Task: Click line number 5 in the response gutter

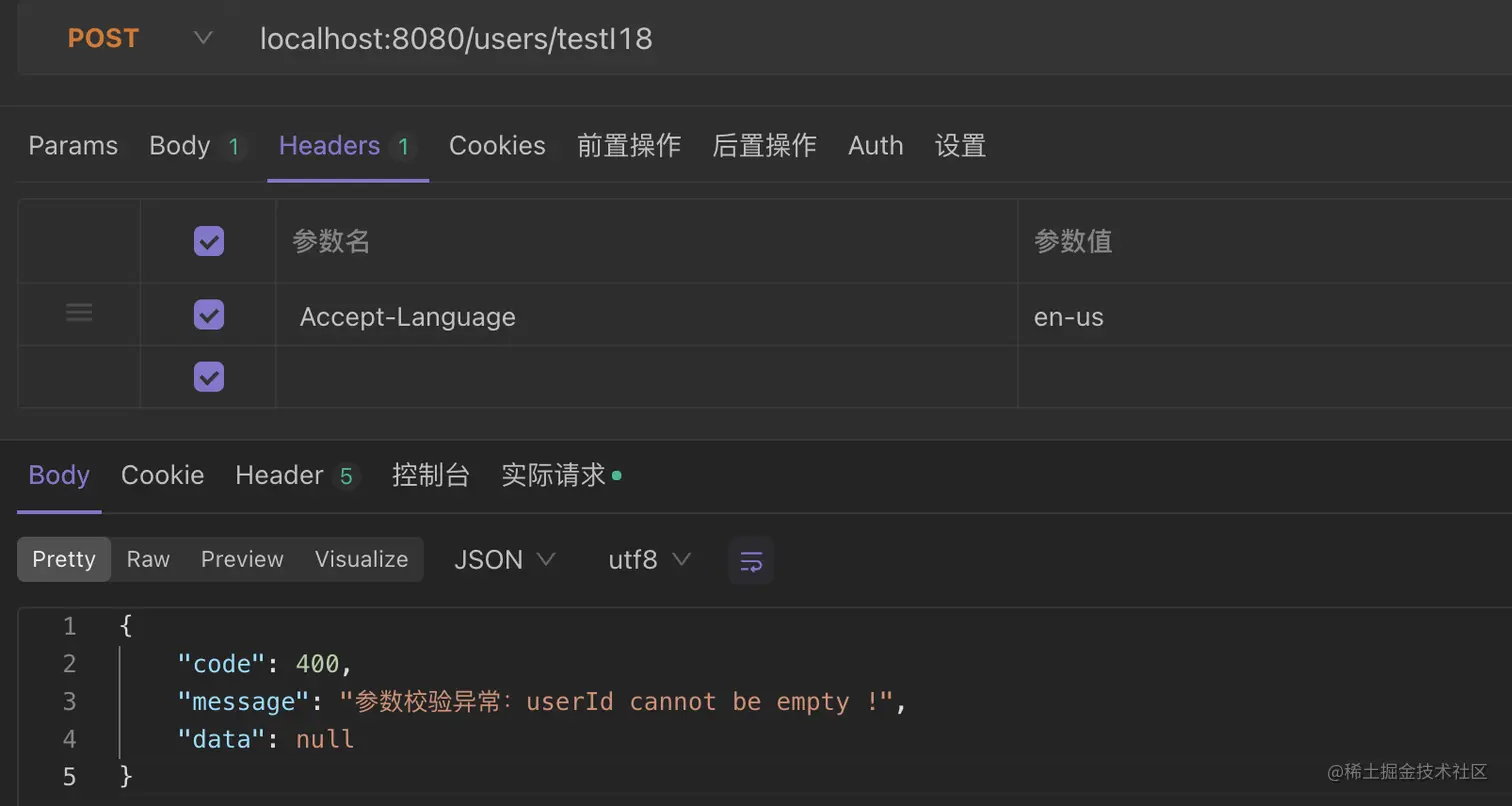Action: point(69,777)
